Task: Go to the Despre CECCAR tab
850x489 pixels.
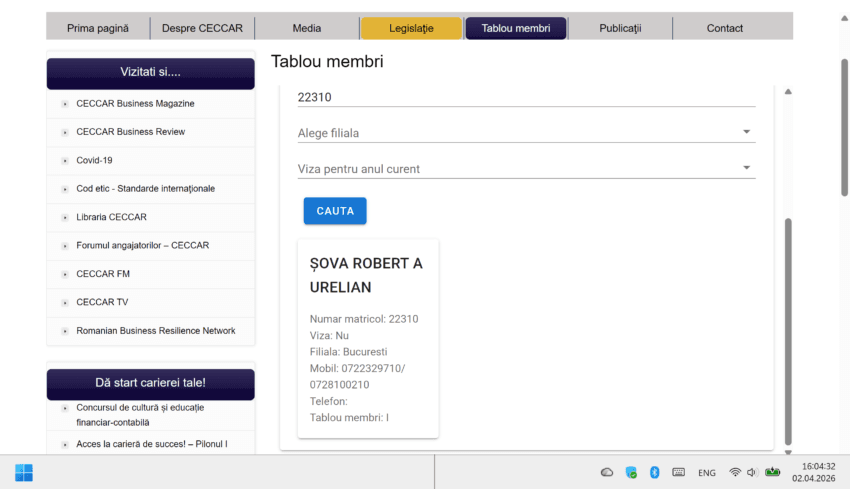Action: [x=202, y=28]
